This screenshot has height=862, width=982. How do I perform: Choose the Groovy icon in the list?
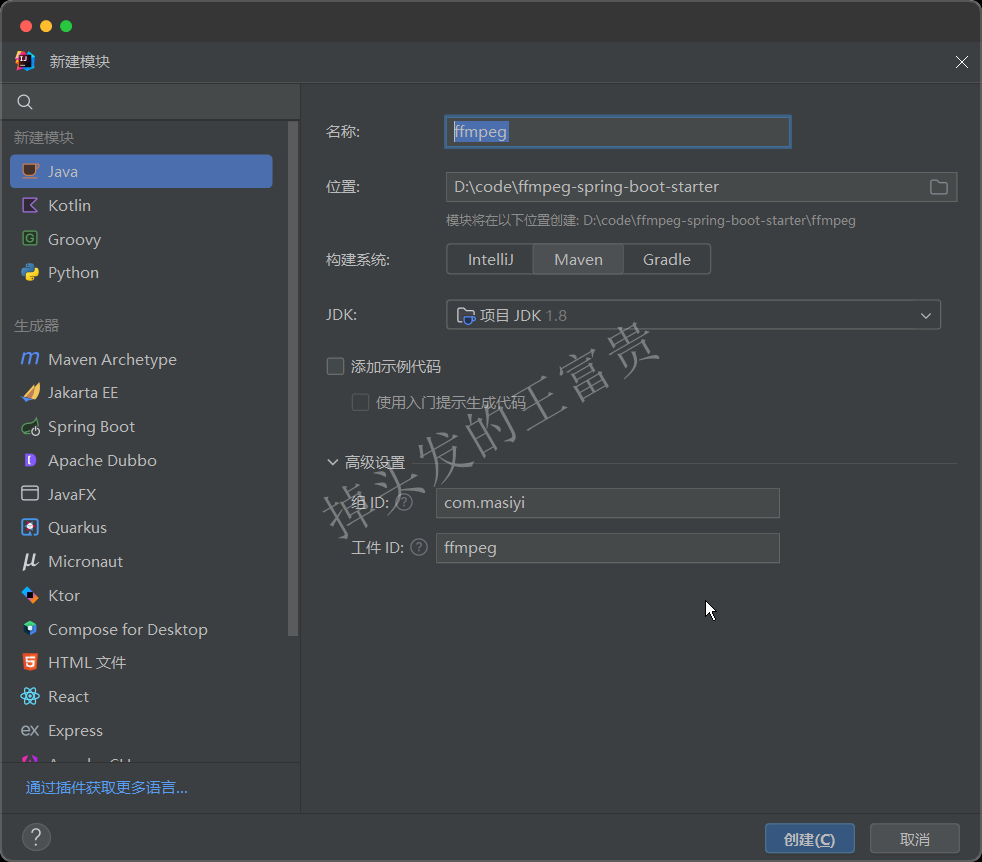[30, 239]
